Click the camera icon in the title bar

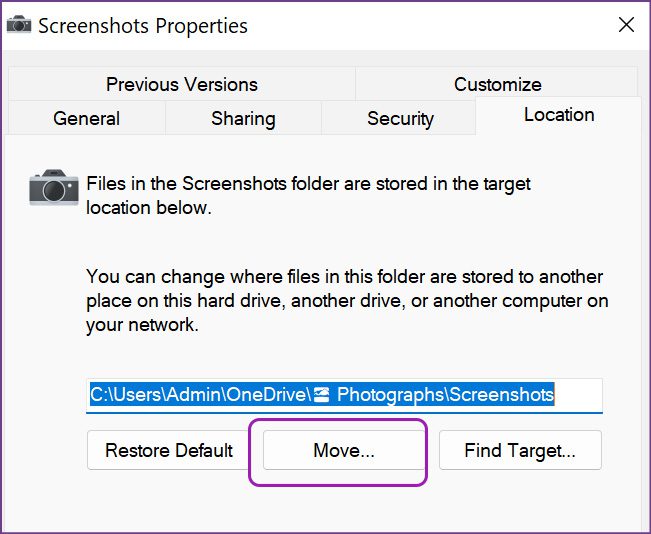[x=19, y=25]
